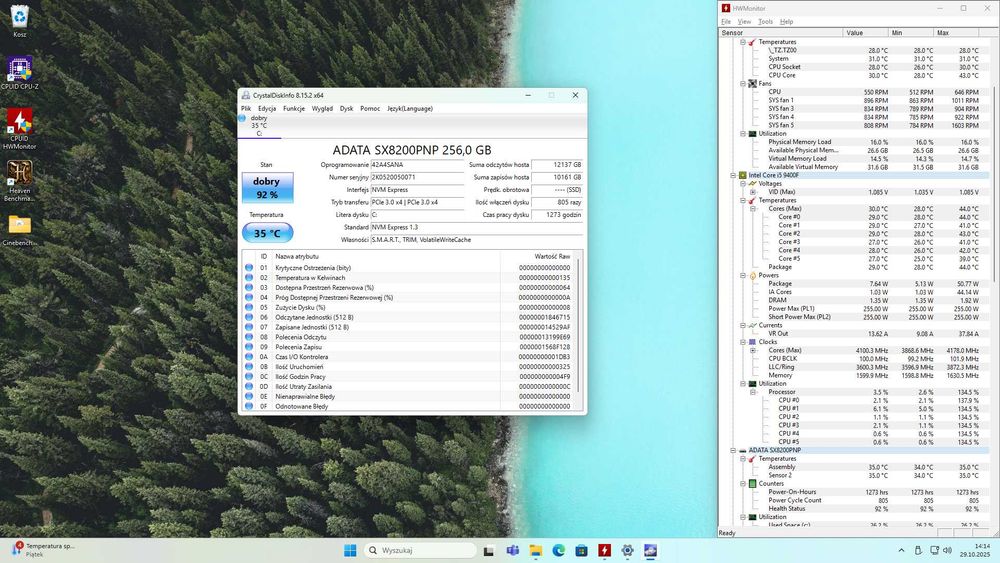Open Microsoft Teams from the taskbar

pyautogui.click(x=513, y=550)
